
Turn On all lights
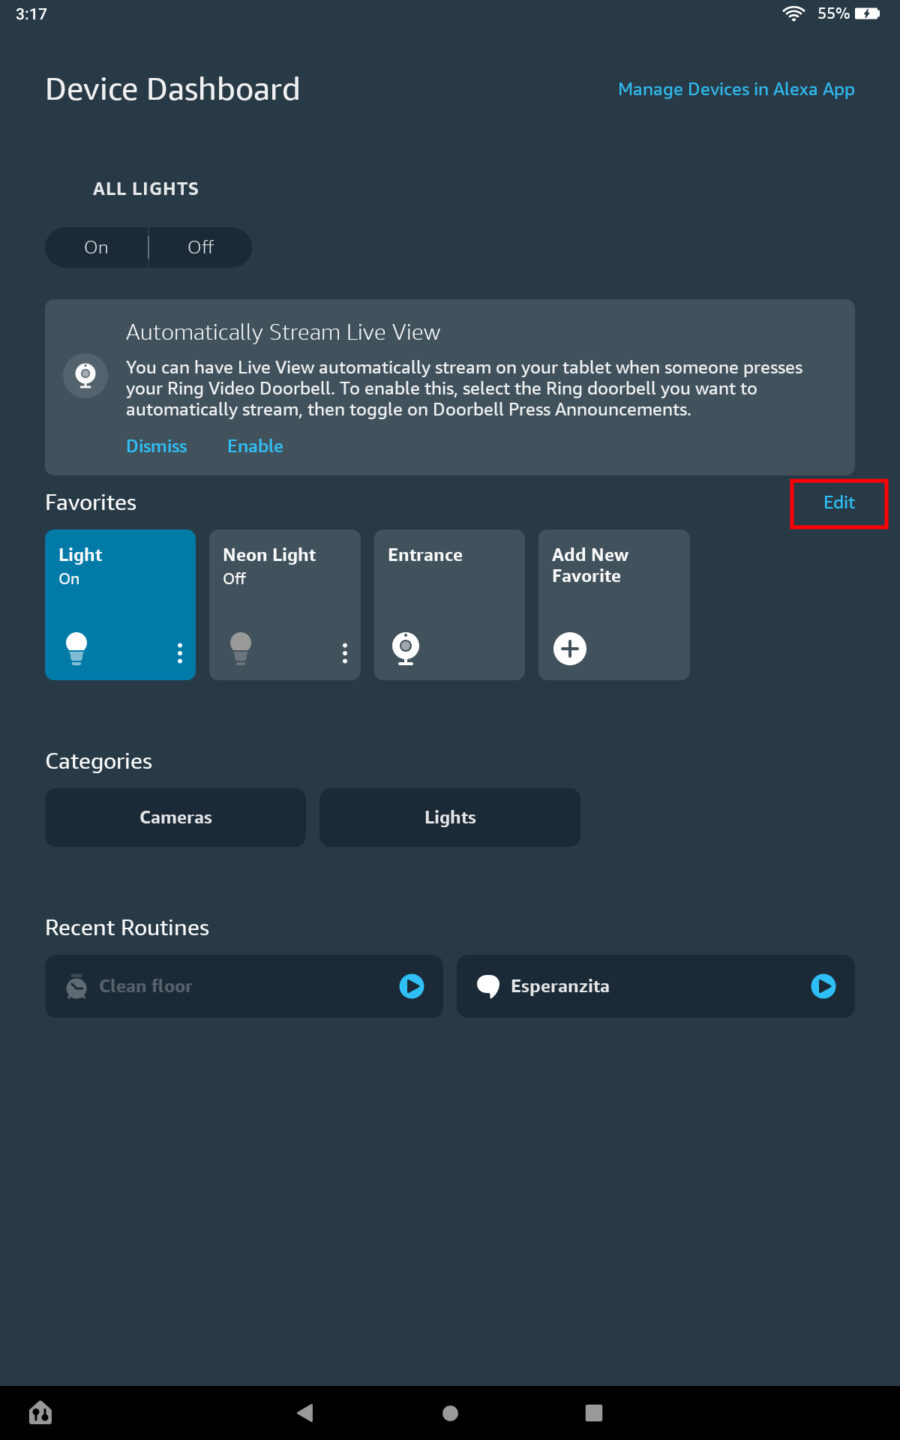coord(96,247)
